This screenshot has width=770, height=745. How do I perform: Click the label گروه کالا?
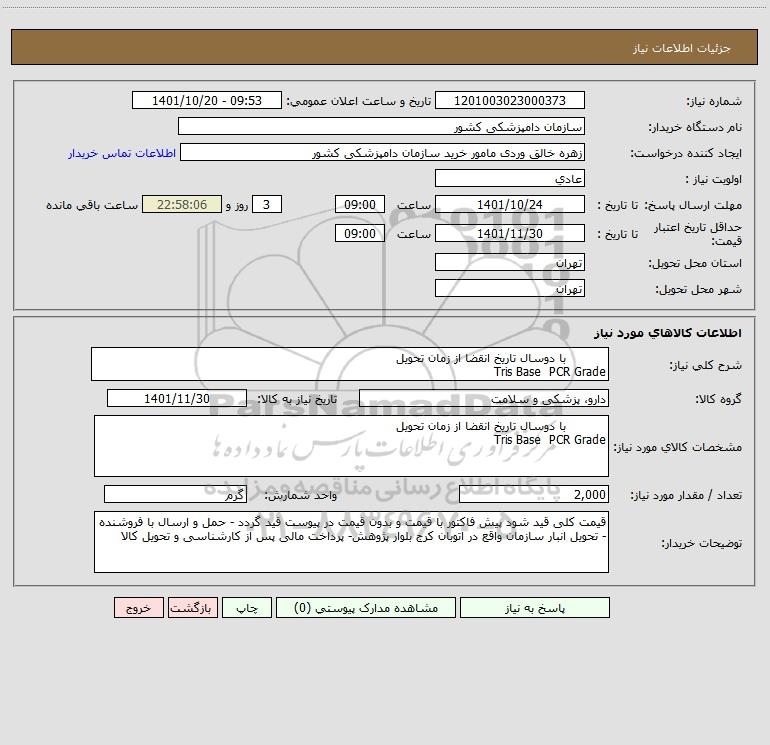tap(718, 399)
